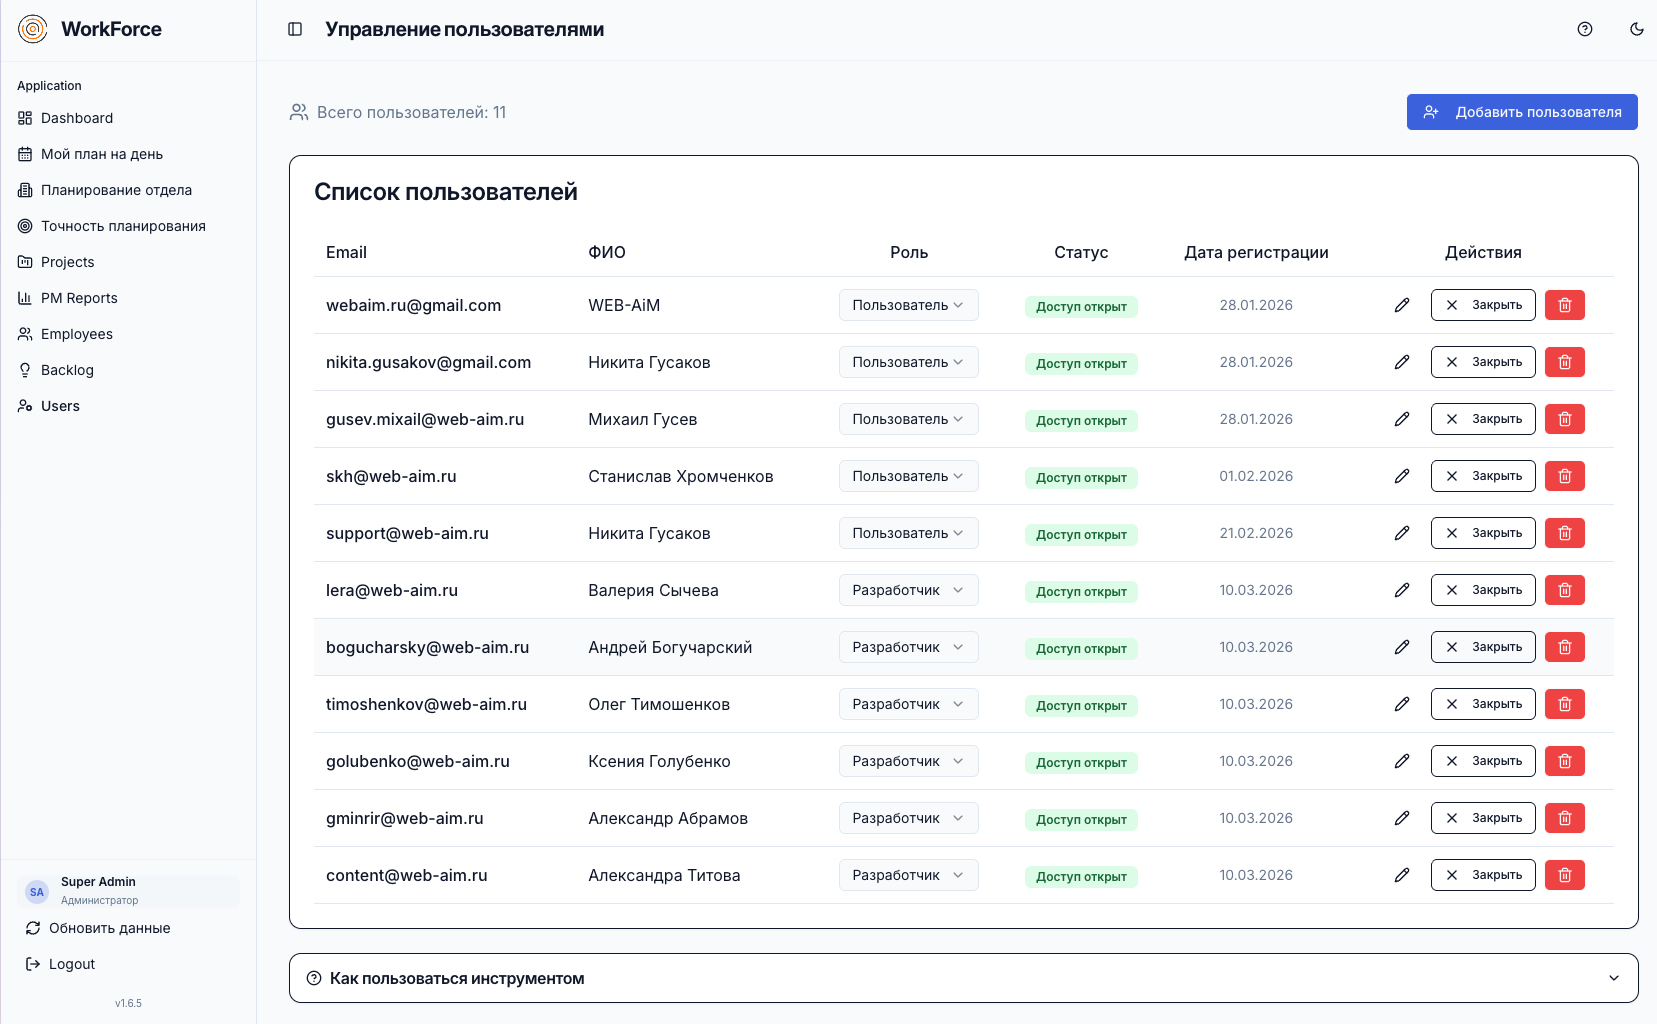Click the Super Admin profile block
This screenshot has width=1657, height=1024.
128,890
